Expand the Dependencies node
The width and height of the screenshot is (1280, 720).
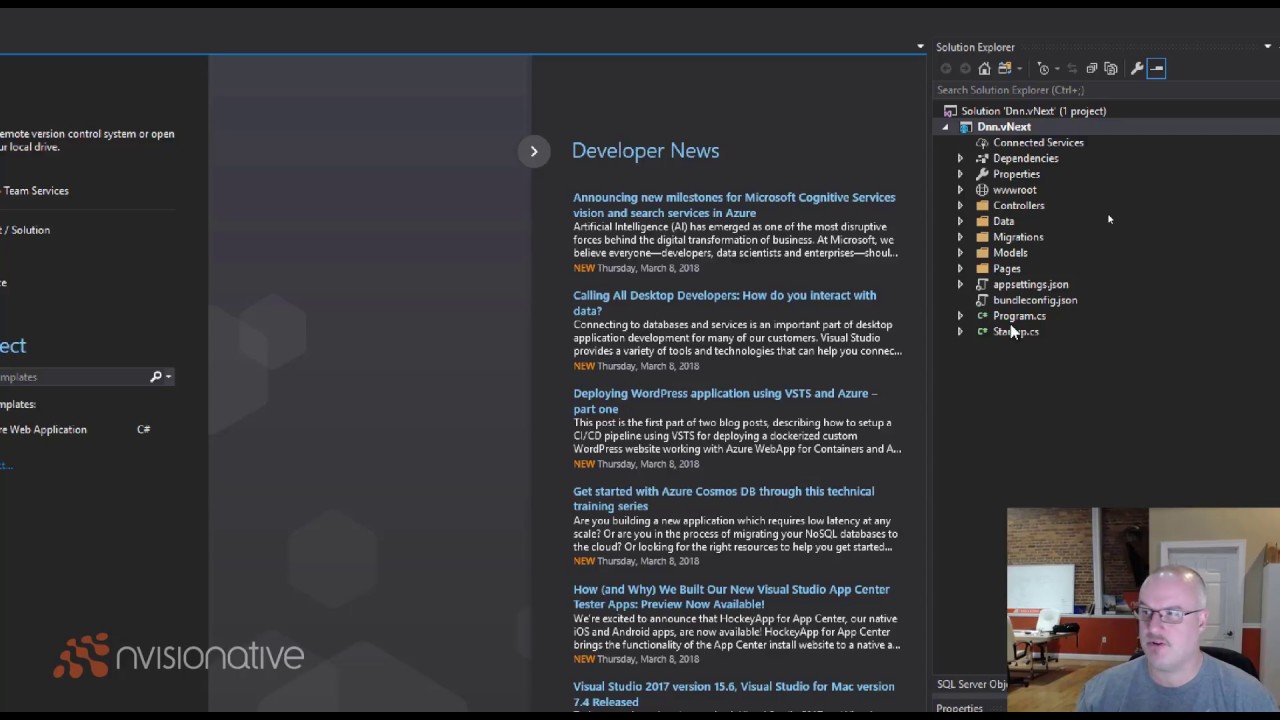click(x=960, y=158)
